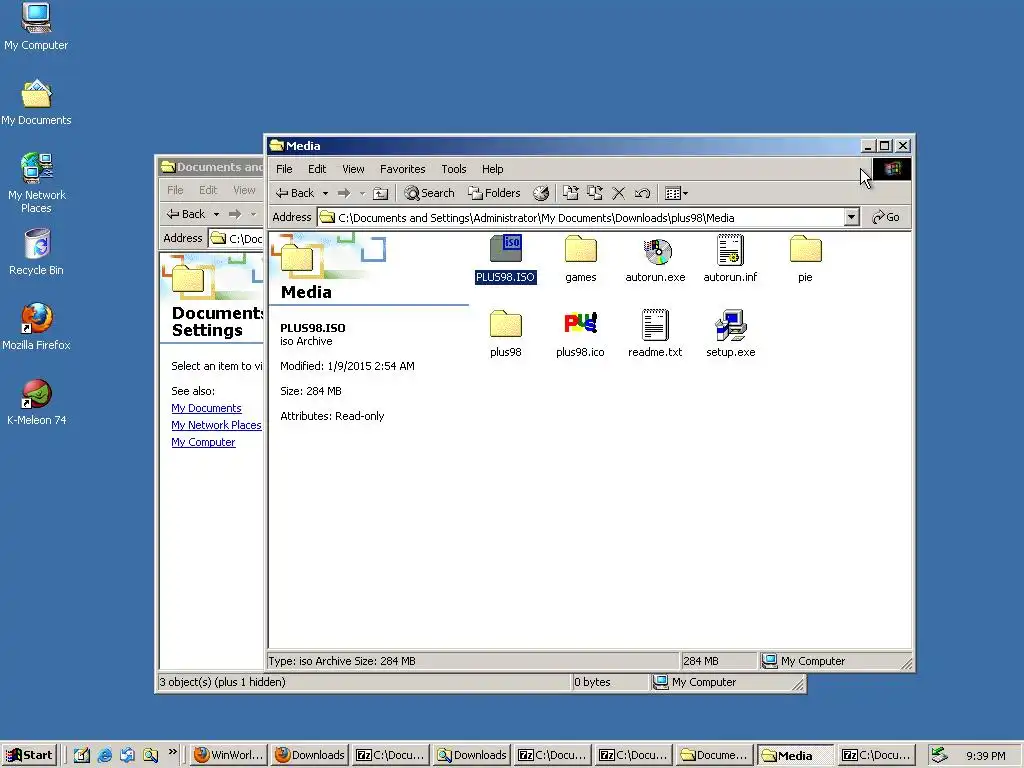
Task: Click My Computer link in background window
Action: 203,442
